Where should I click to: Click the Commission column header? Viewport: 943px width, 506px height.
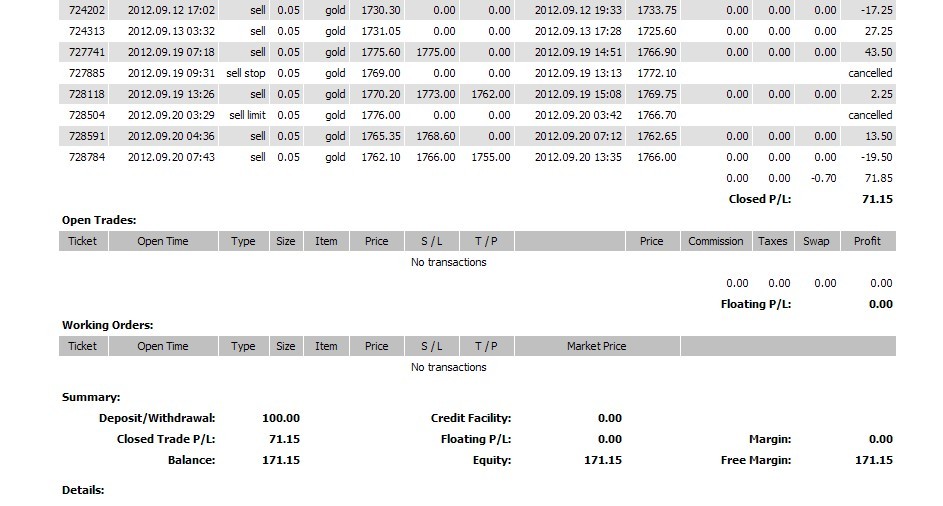click(716, 241)
